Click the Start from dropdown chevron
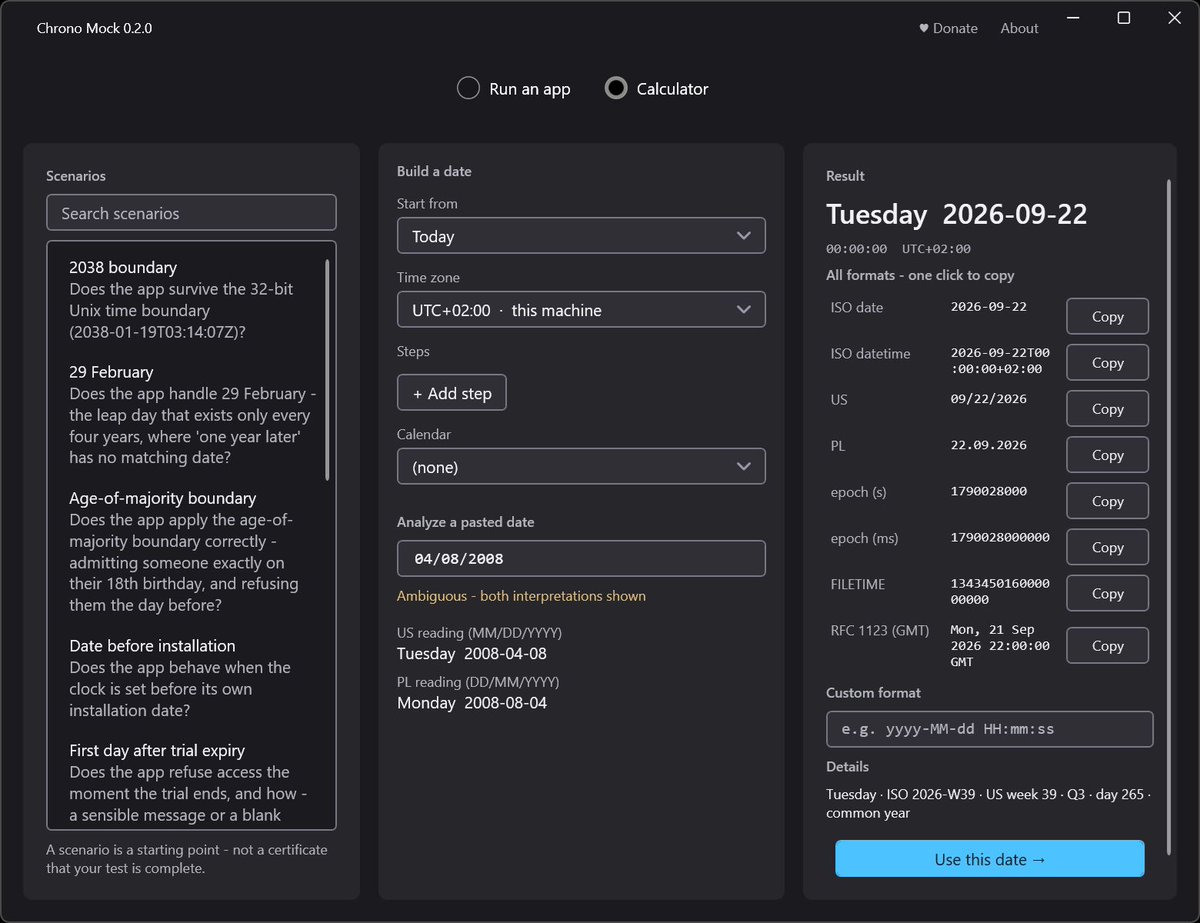1200x923 pixels. [743, 236]
